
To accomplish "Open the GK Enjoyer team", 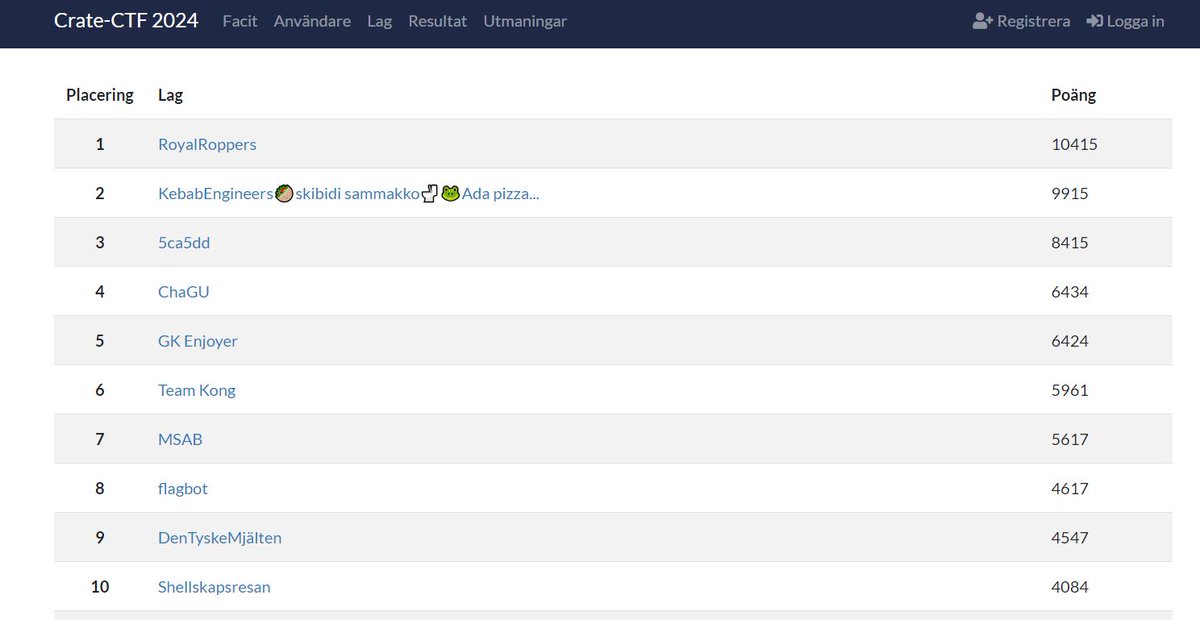I will click(198, 341).
